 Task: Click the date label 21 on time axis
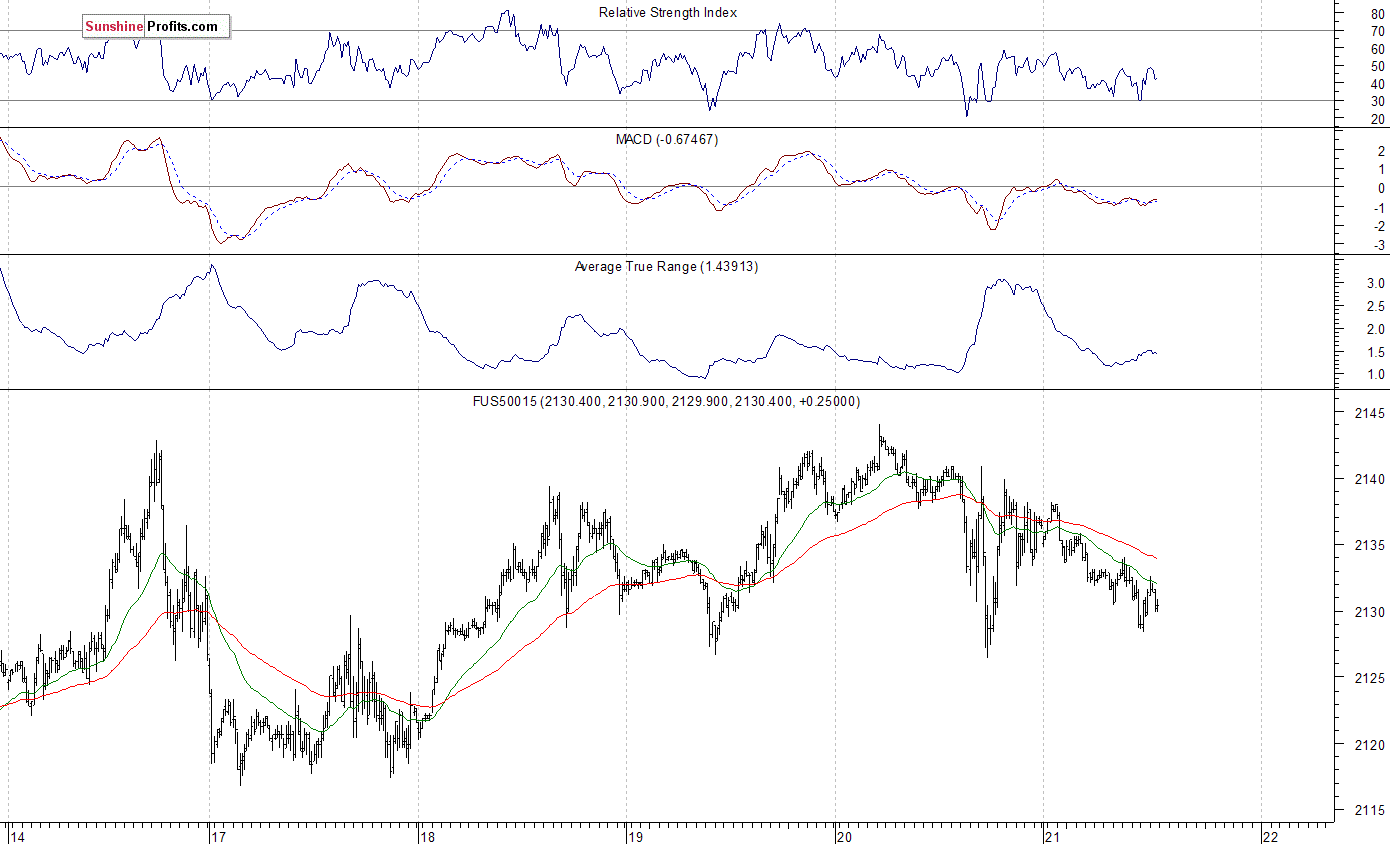point(1052,835)
